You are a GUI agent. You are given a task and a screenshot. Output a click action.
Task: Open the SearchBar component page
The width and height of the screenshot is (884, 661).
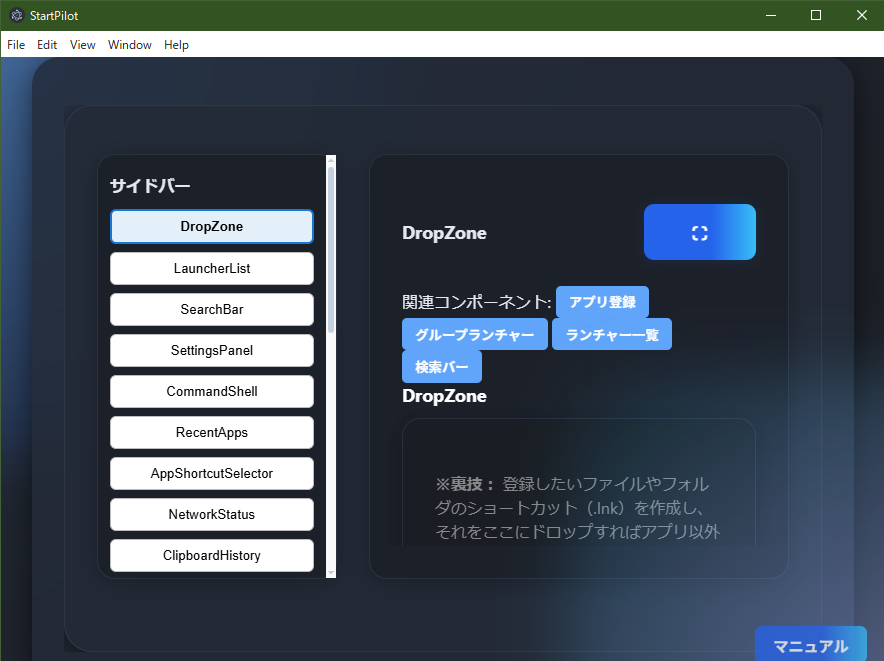pos(211,309)
